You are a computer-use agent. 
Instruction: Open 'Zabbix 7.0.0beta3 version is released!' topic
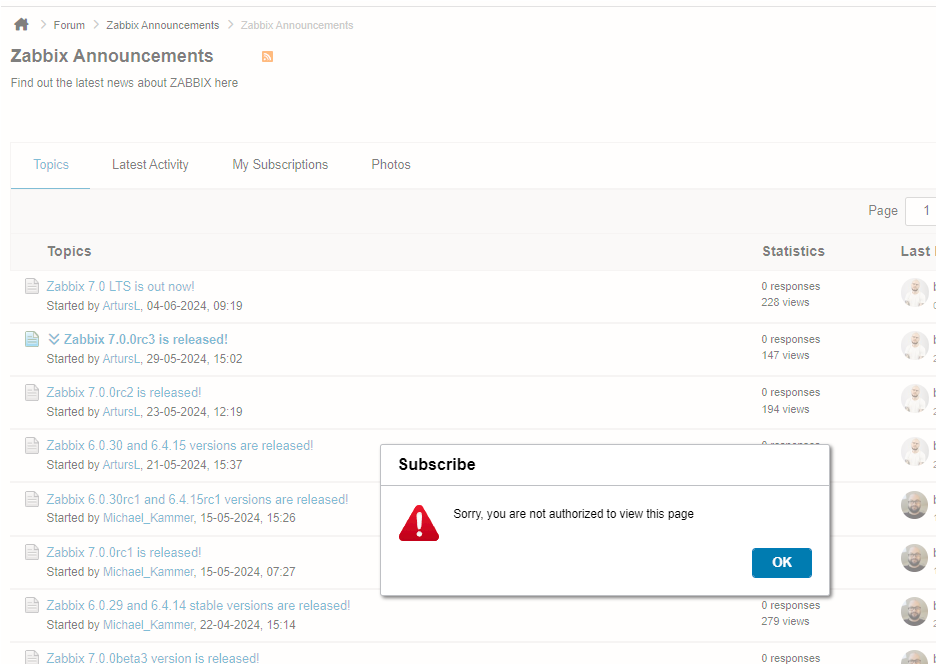(x=153, y=658)
